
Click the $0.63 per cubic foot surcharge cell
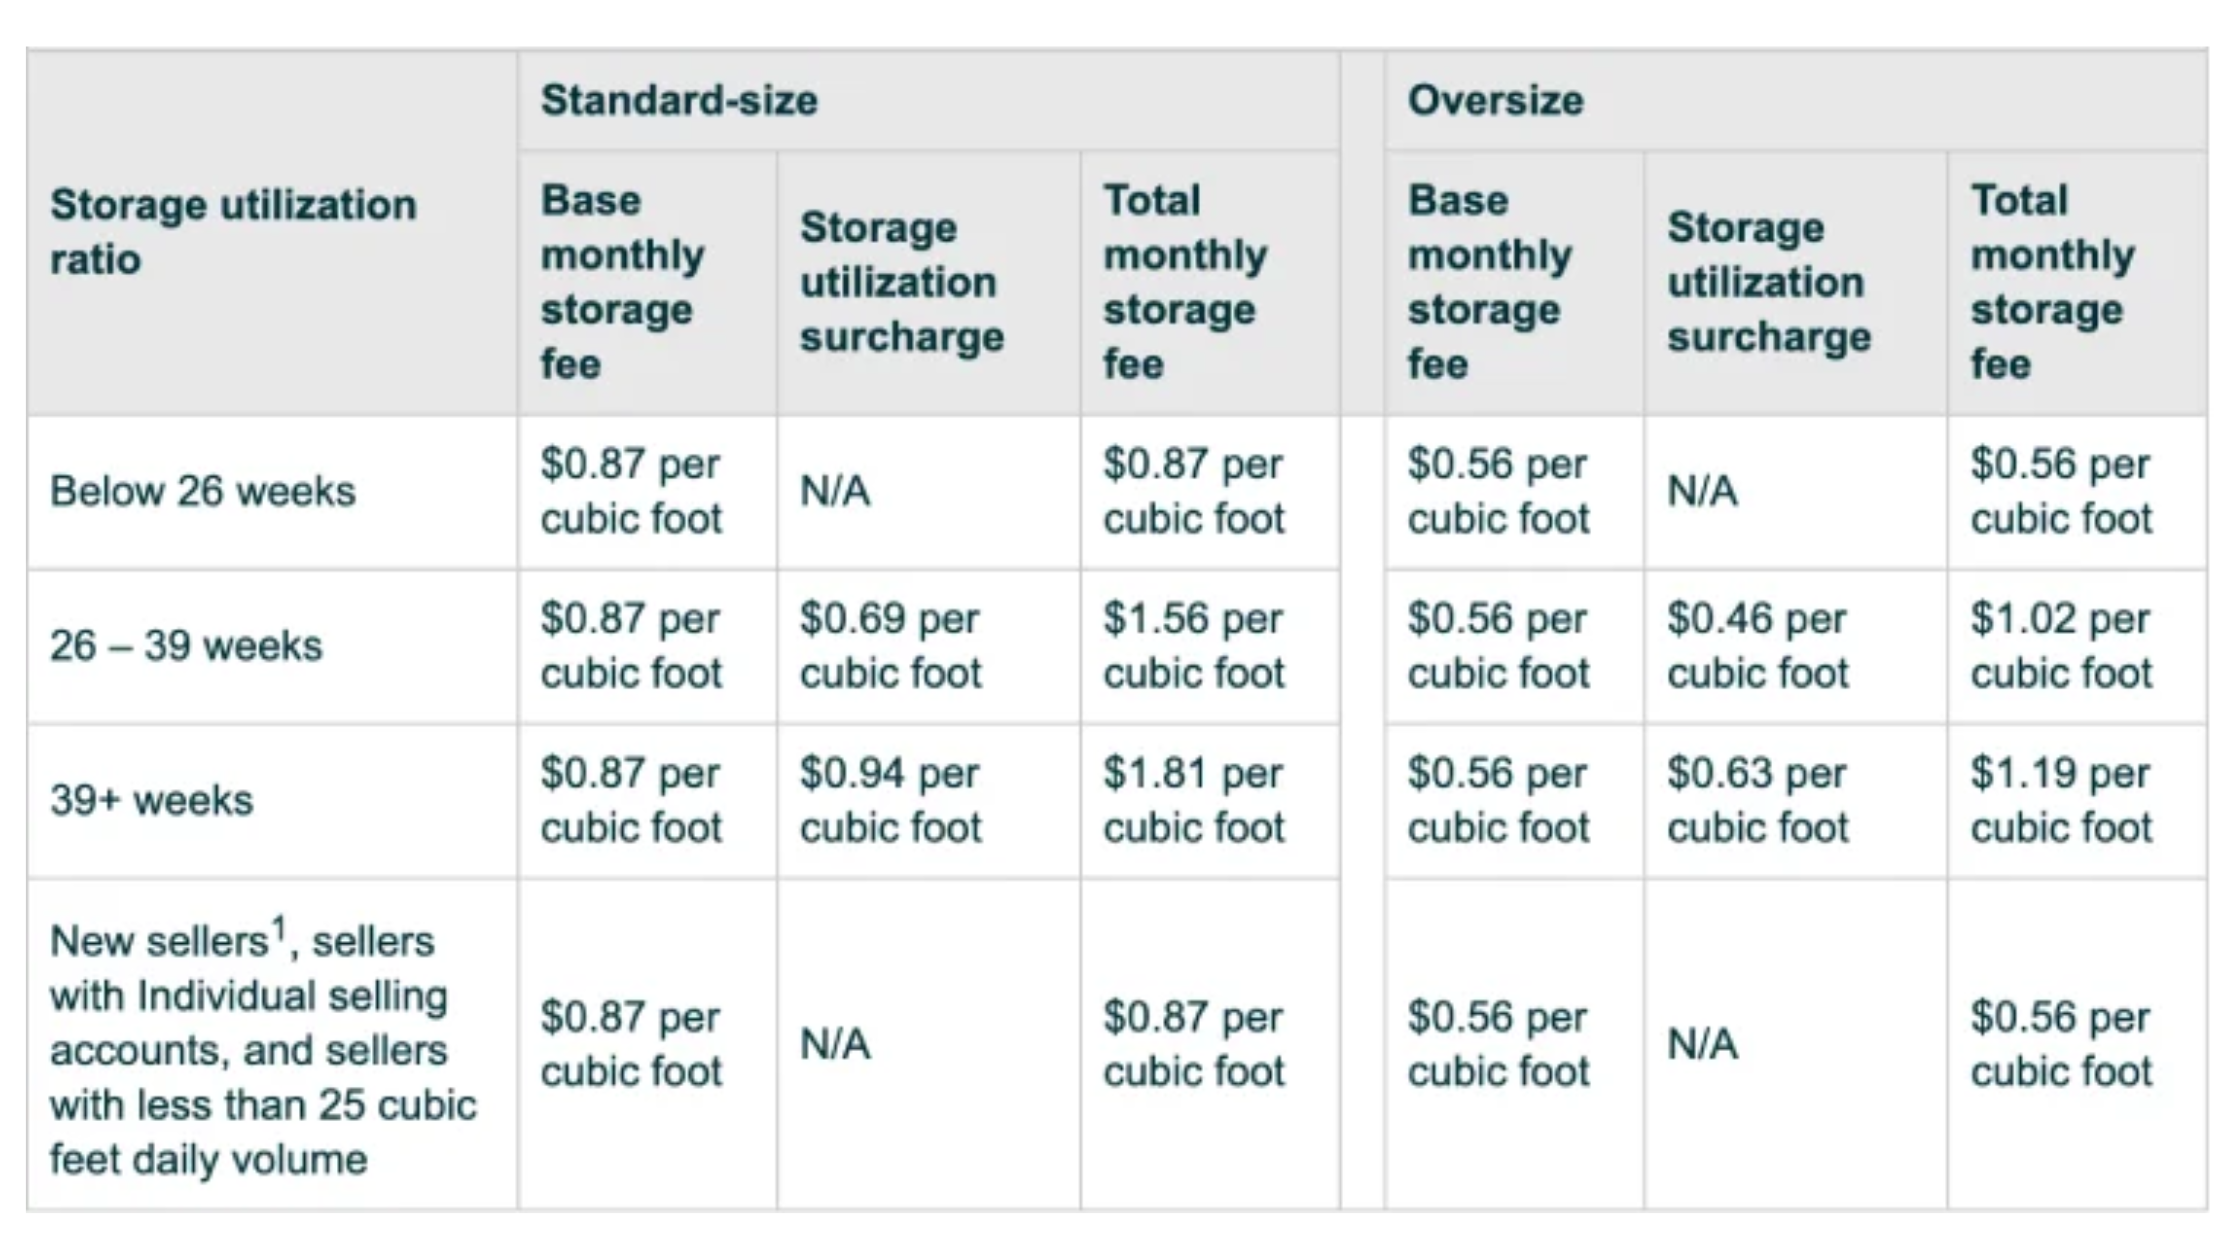(1758, 801)
